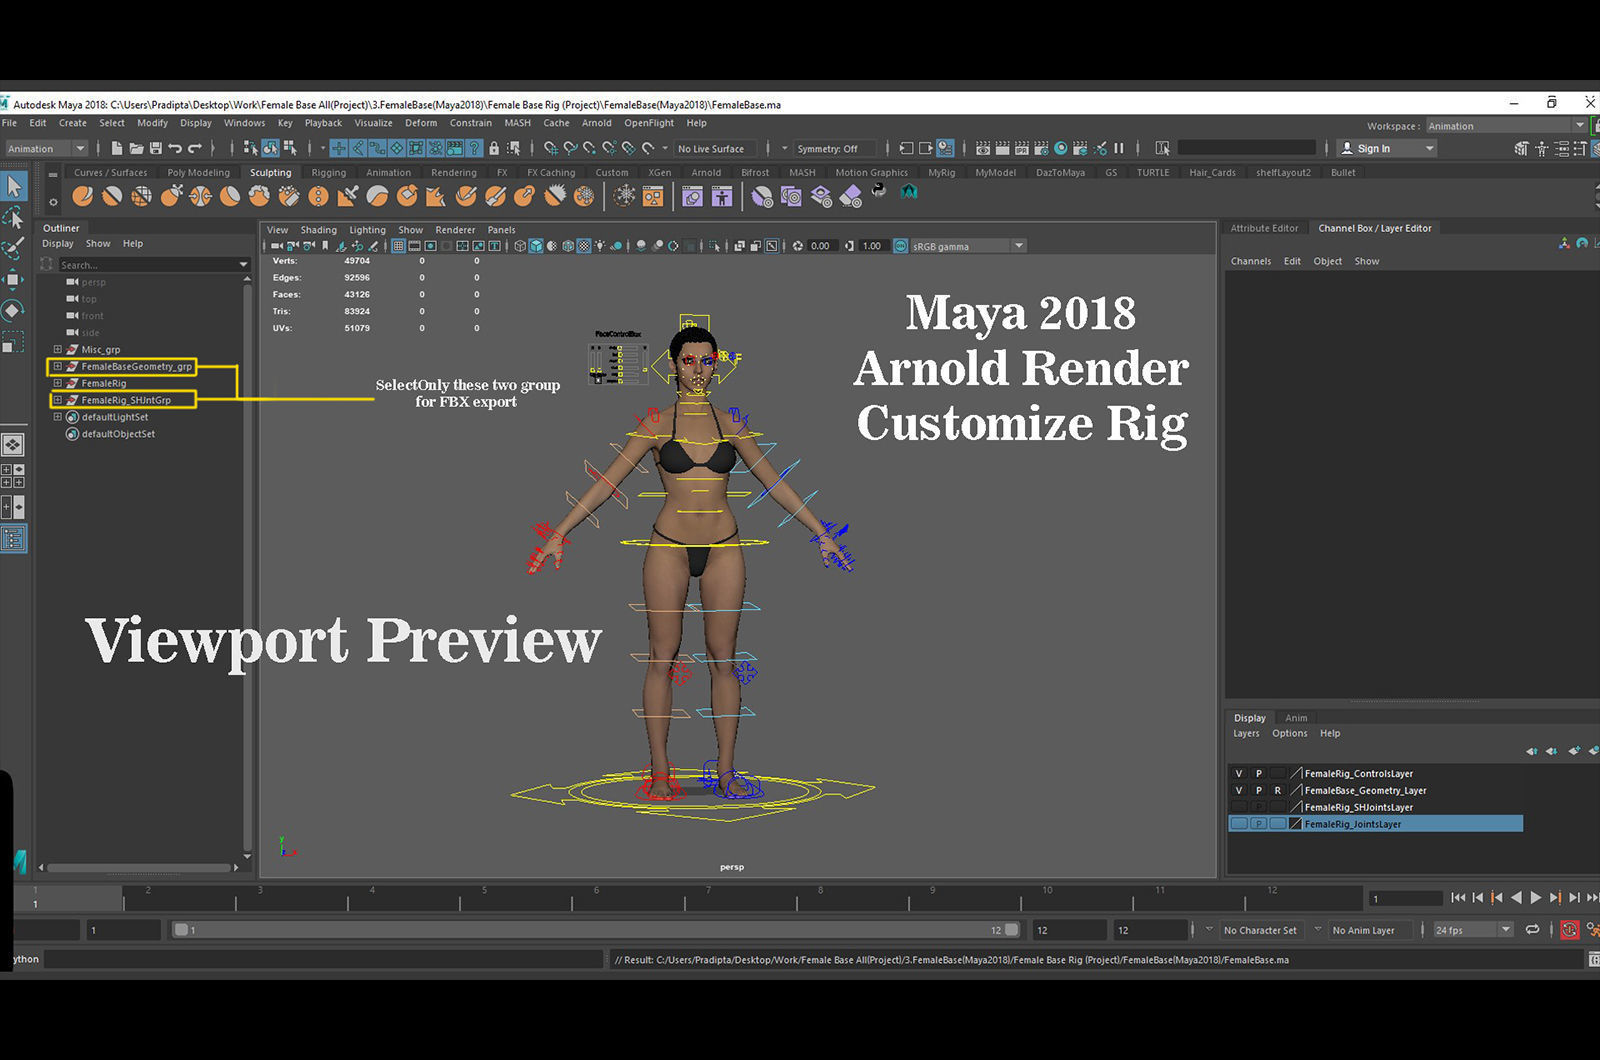The height and width of the screenshot is (1060, 1600).
Task: Click the HumanIK character figure icon
Action: point(1542,148)
